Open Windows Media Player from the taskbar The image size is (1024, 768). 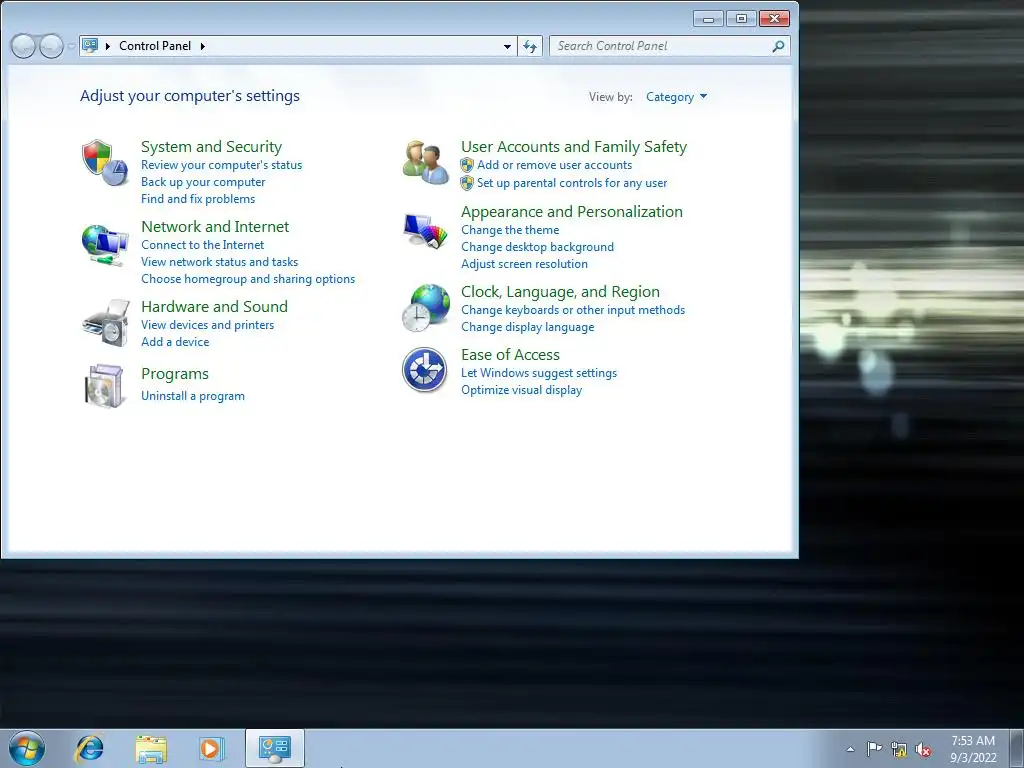pyautogui.click(x=212, y=748)
